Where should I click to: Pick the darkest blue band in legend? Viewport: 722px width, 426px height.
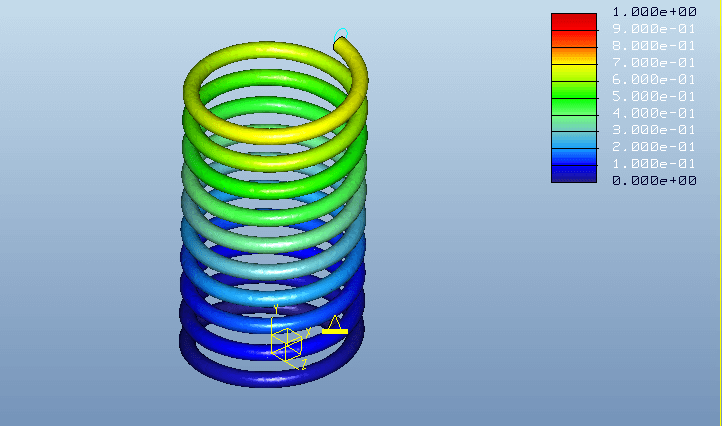point(574,174)
